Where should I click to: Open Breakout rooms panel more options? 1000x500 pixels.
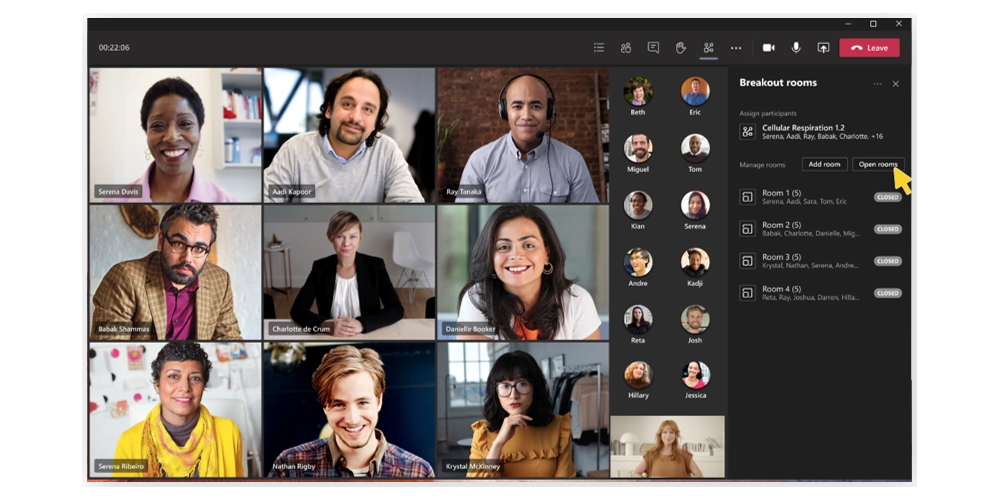(x=878, y=84)
